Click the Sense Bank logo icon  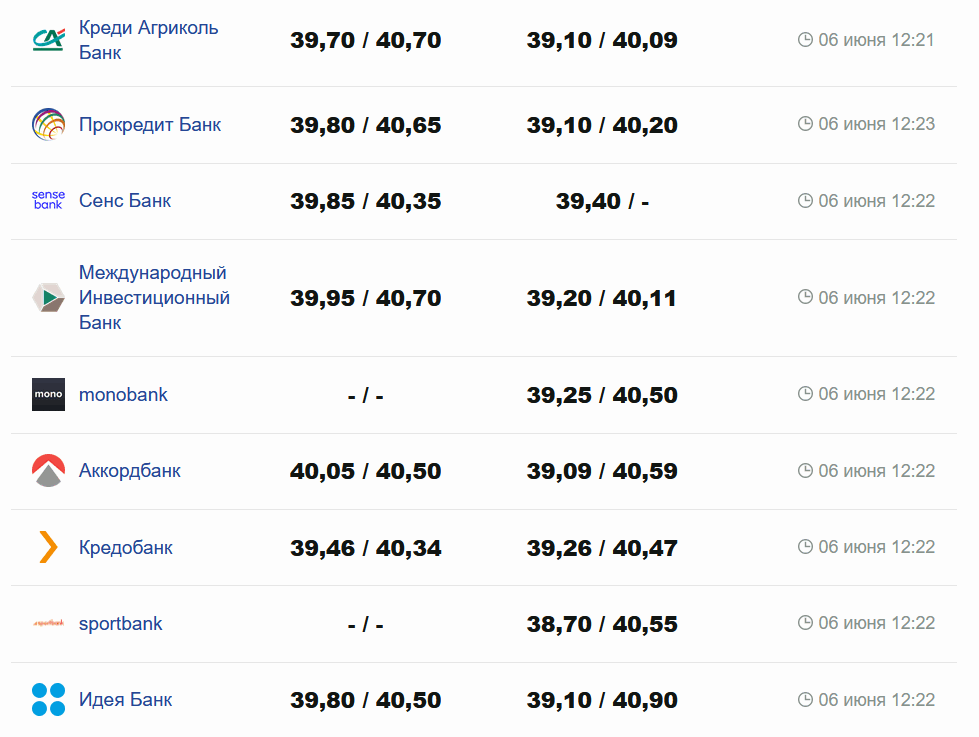48,201
